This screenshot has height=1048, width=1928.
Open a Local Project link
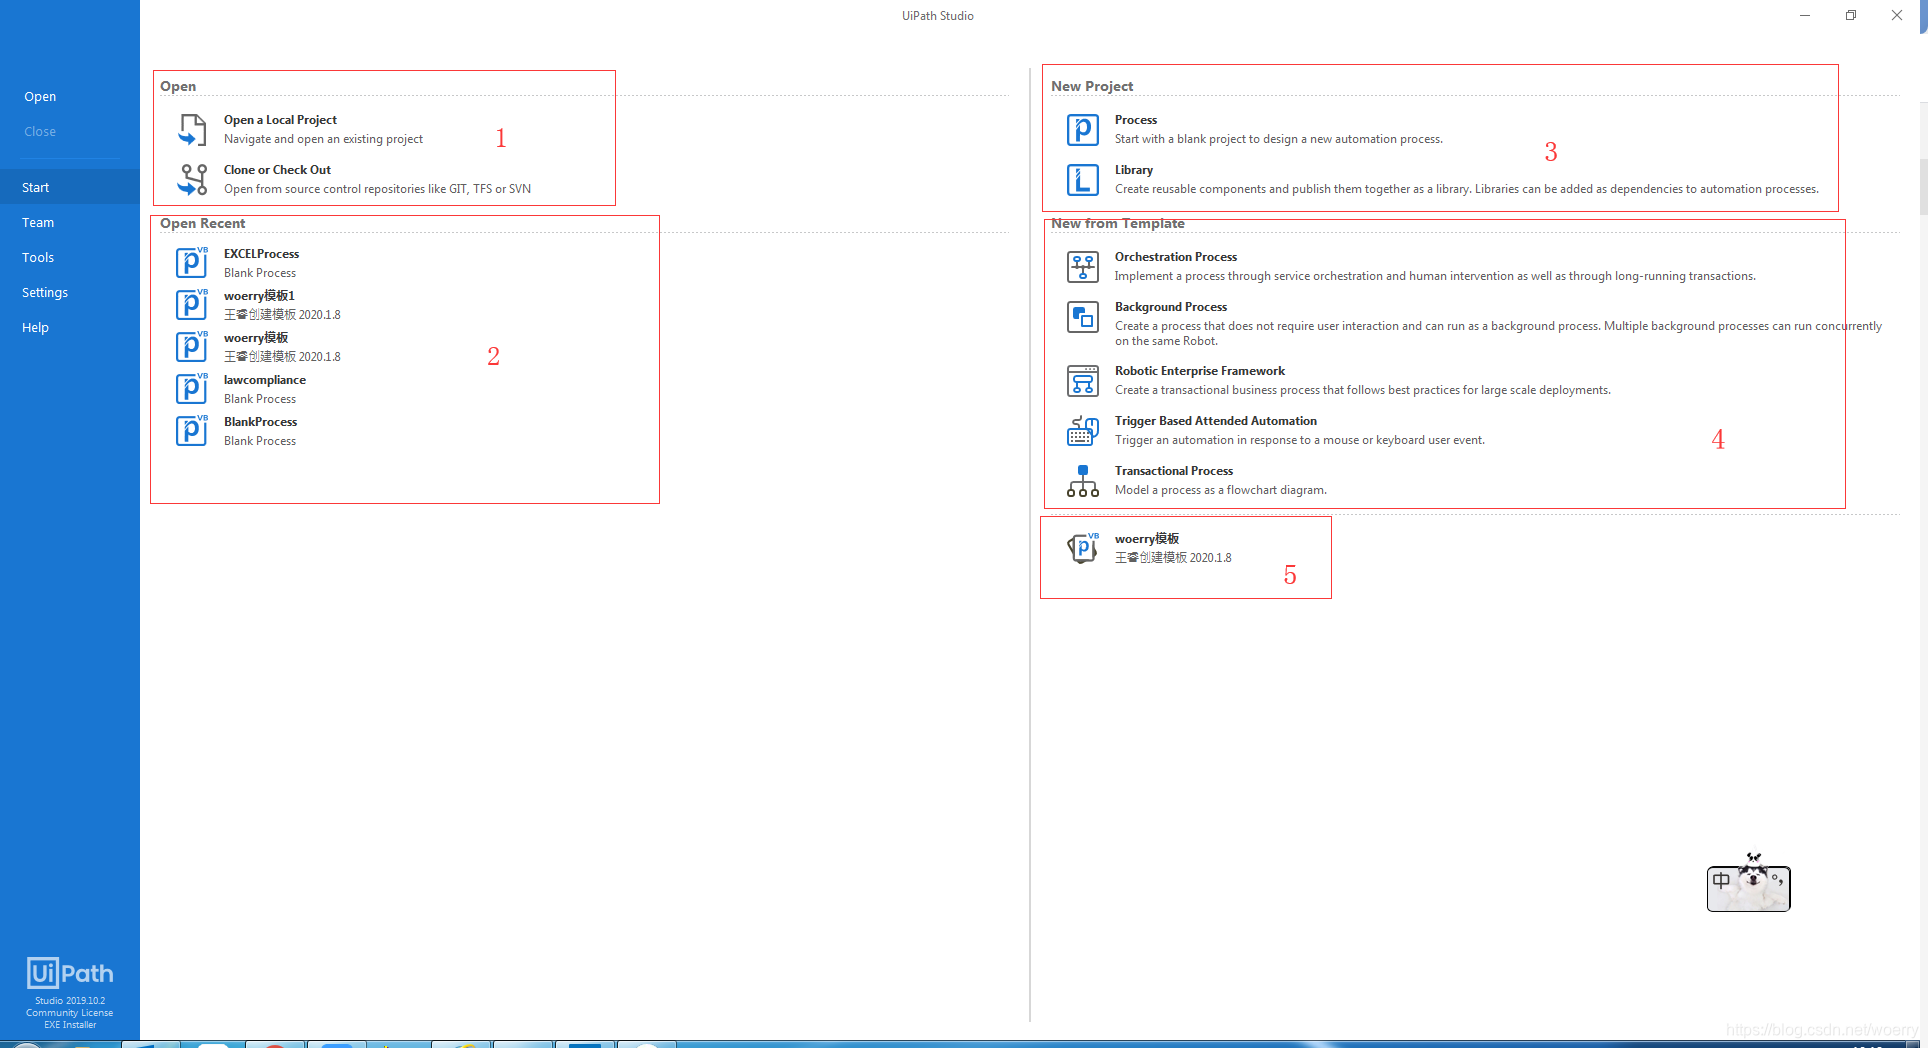click(280, 120)
